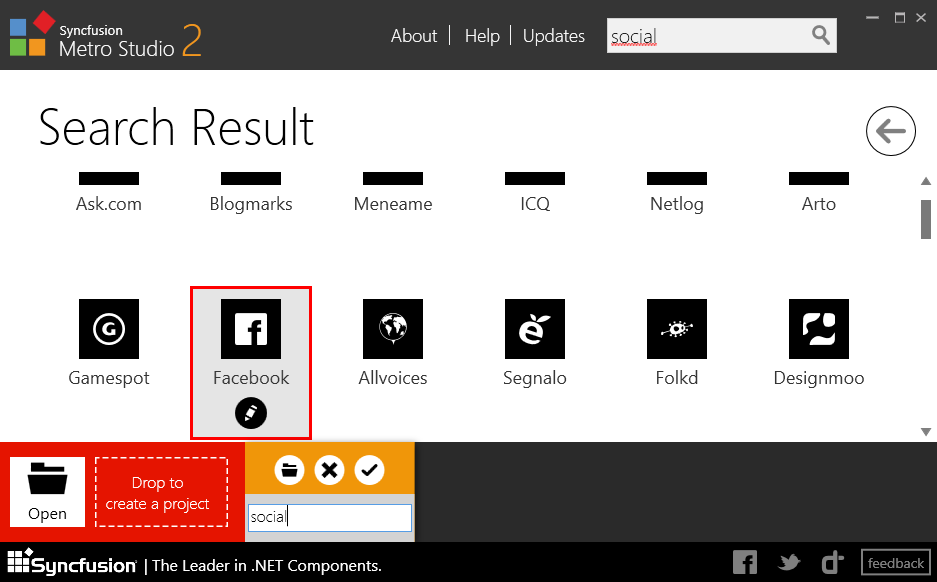Edit the Facebook icon with the pencil button
Screen dimensions: 937x582
pos(251,413)
